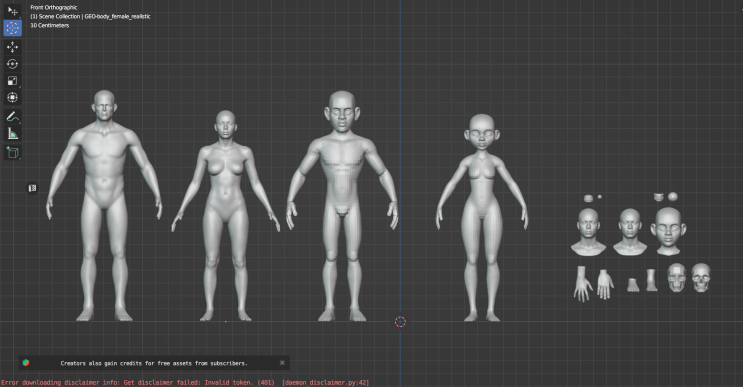Select the hand model showing its palm
Viewport: 743px width, 387px height.
tap(605, 284)
